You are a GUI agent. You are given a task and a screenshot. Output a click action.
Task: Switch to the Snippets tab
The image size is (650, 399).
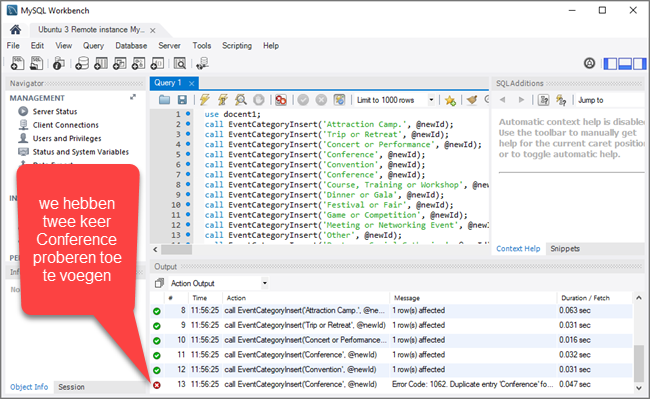click(x=565, y=249)
